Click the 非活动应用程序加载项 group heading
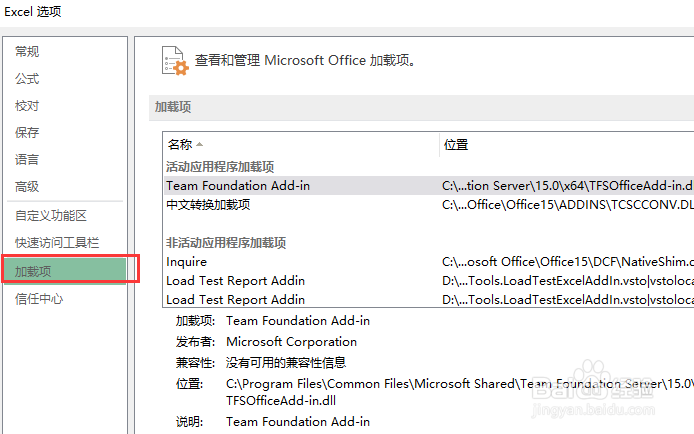Image resolution: width=694 pixels, height=434 pixels. pyautogui.click(x=226, y=242)
